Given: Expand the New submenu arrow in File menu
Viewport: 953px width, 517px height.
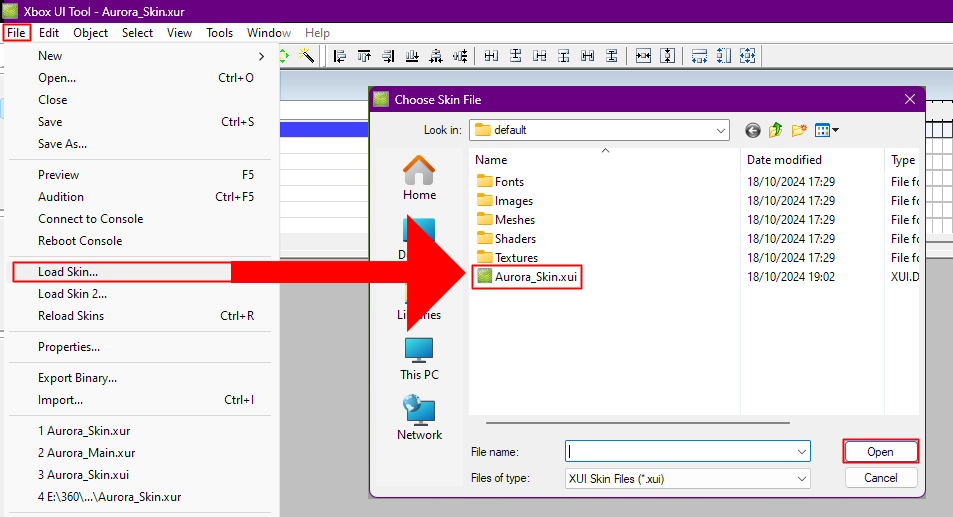Looking at the screenshot, I should (x=261, y=56).
